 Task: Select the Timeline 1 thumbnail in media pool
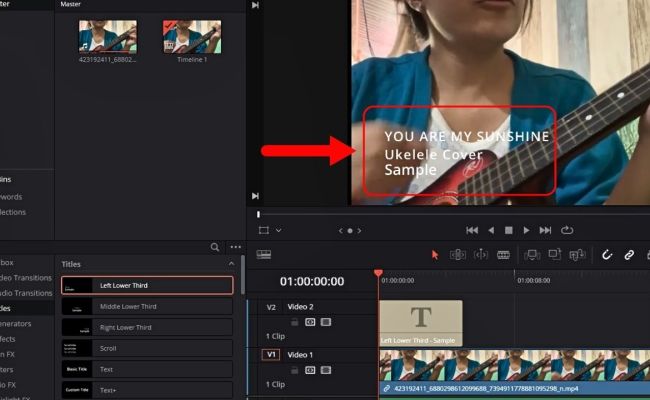point(192,37)
